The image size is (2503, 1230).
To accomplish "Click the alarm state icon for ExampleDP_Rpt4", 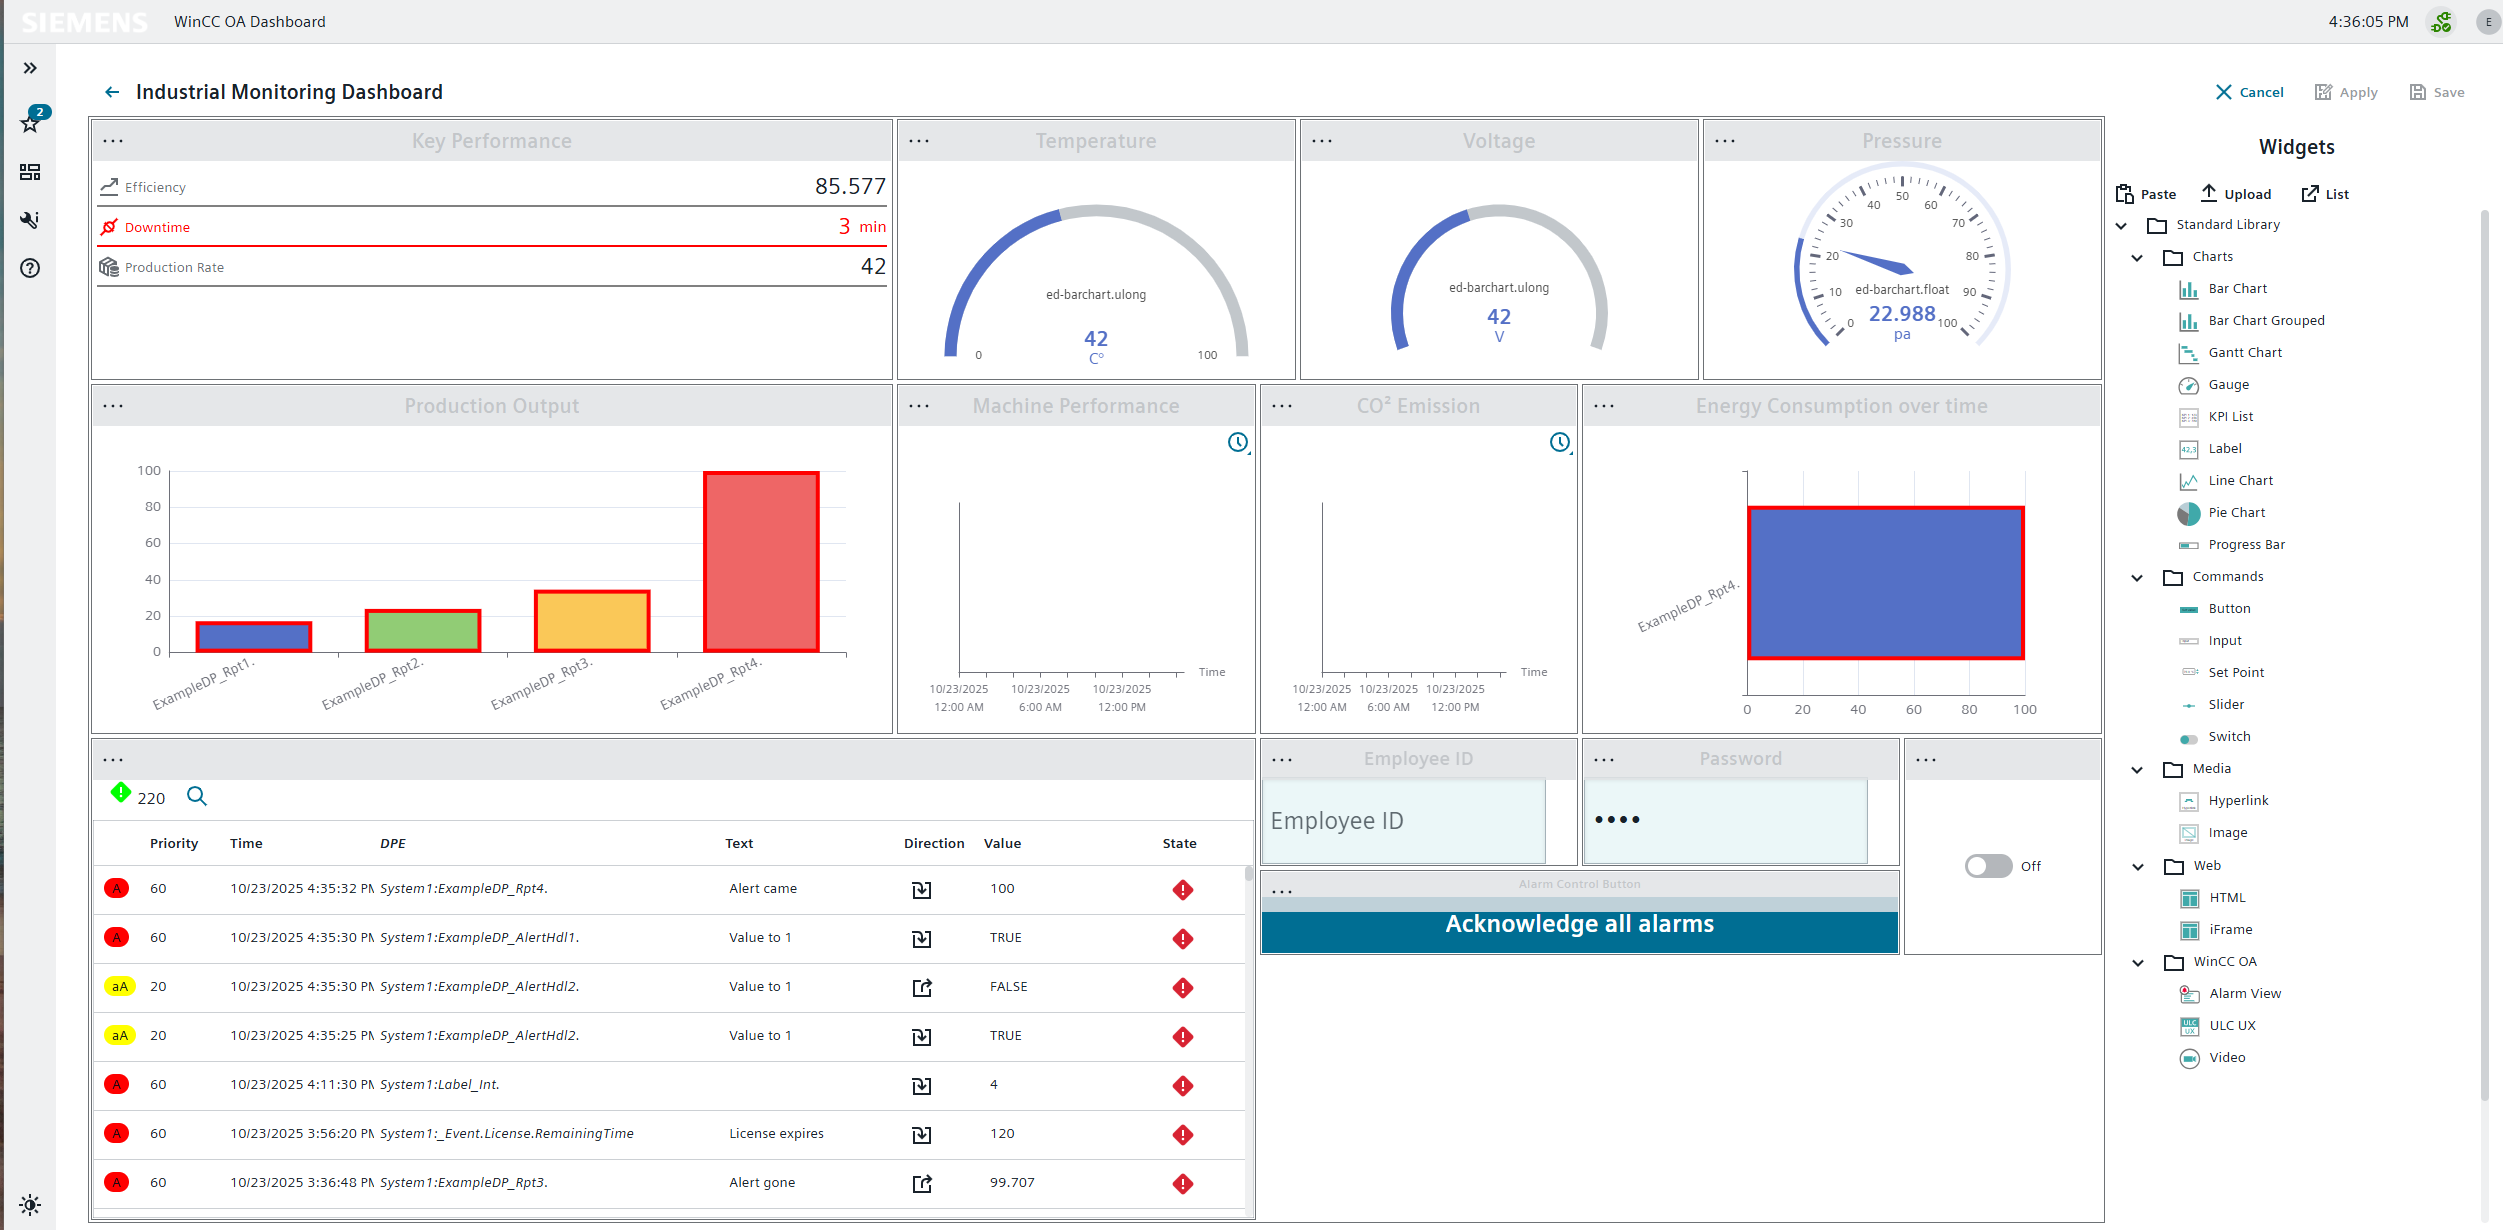I will [1182, 889].
